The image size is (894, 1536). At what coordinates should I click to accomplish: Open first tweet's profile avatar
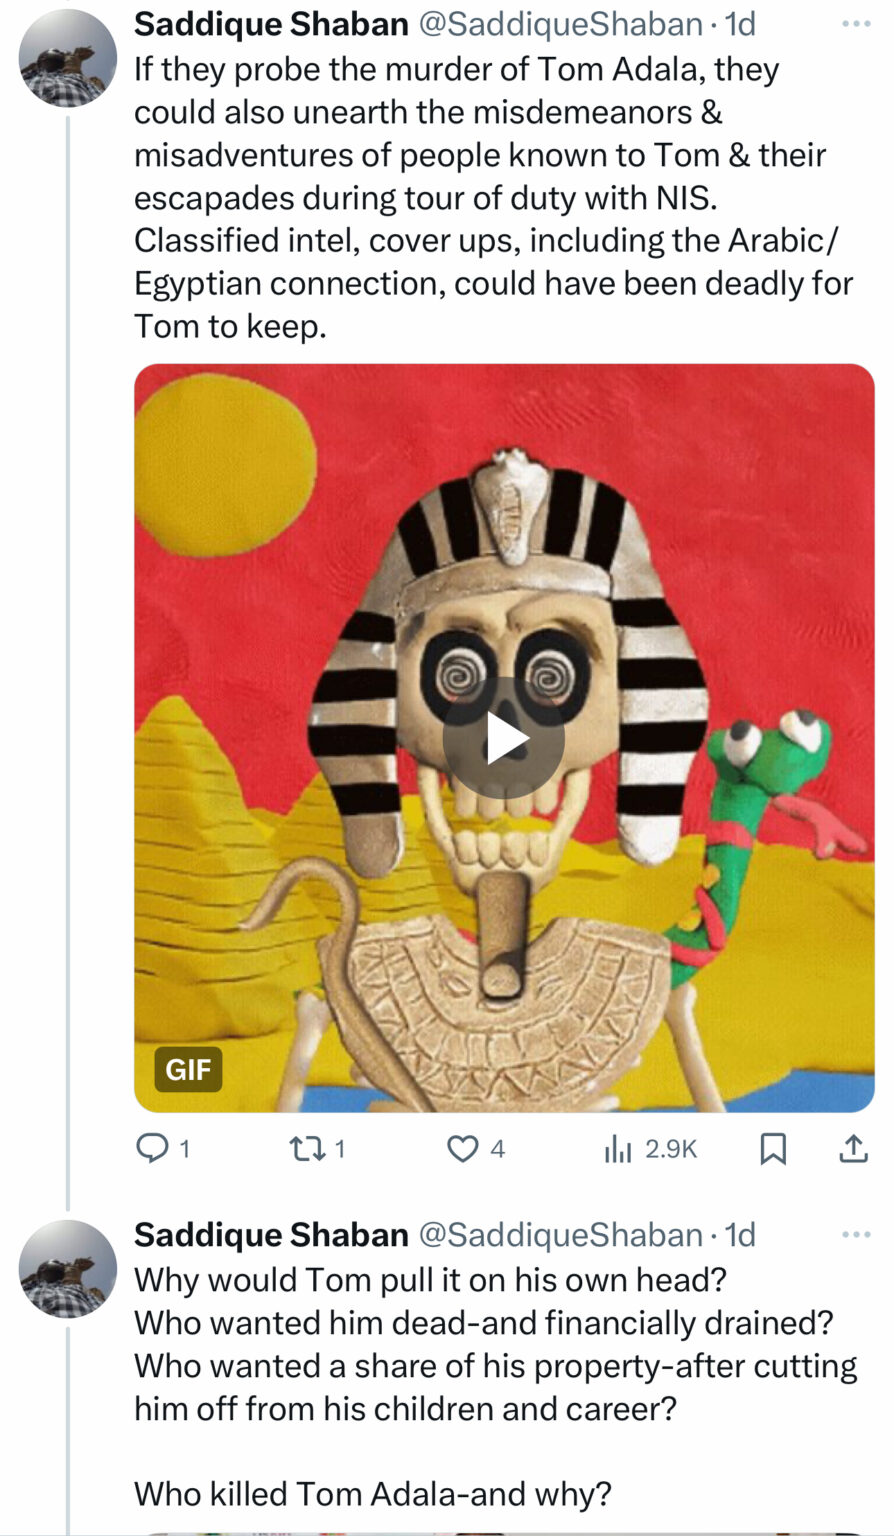(68, 59)
